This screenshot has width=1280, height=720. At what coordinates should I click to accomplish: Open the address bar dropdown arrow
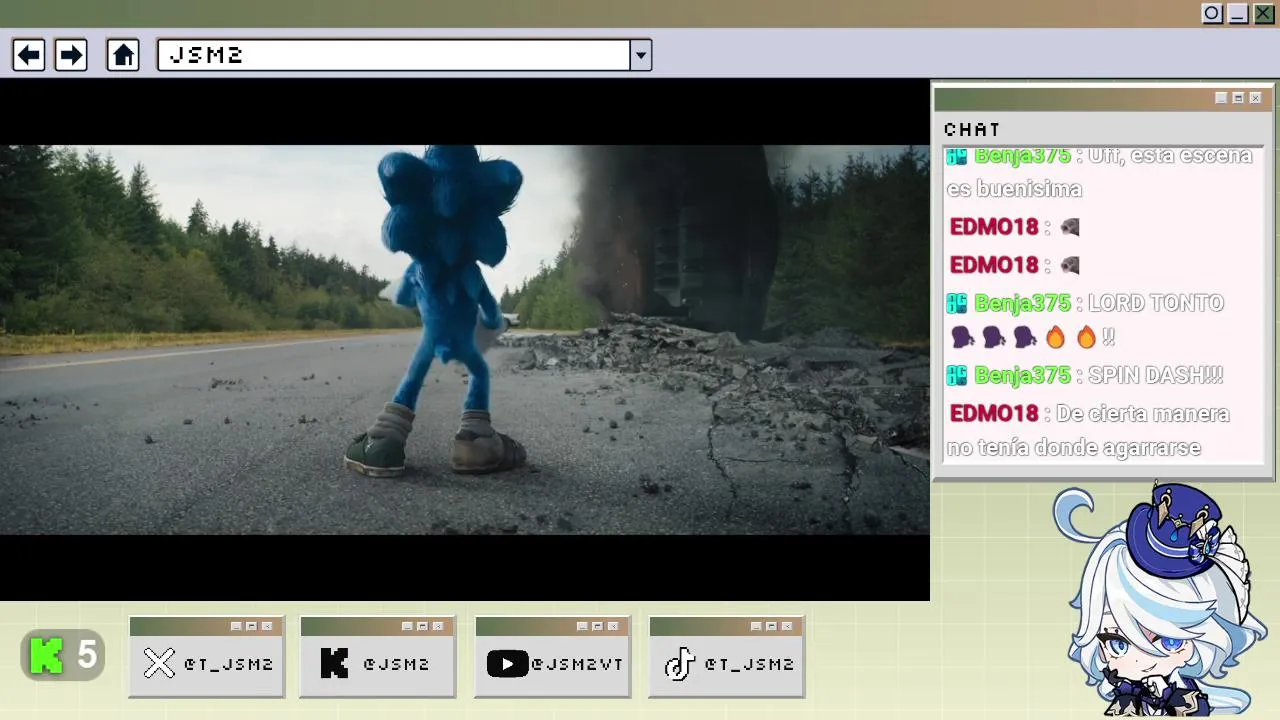[641, 55]
